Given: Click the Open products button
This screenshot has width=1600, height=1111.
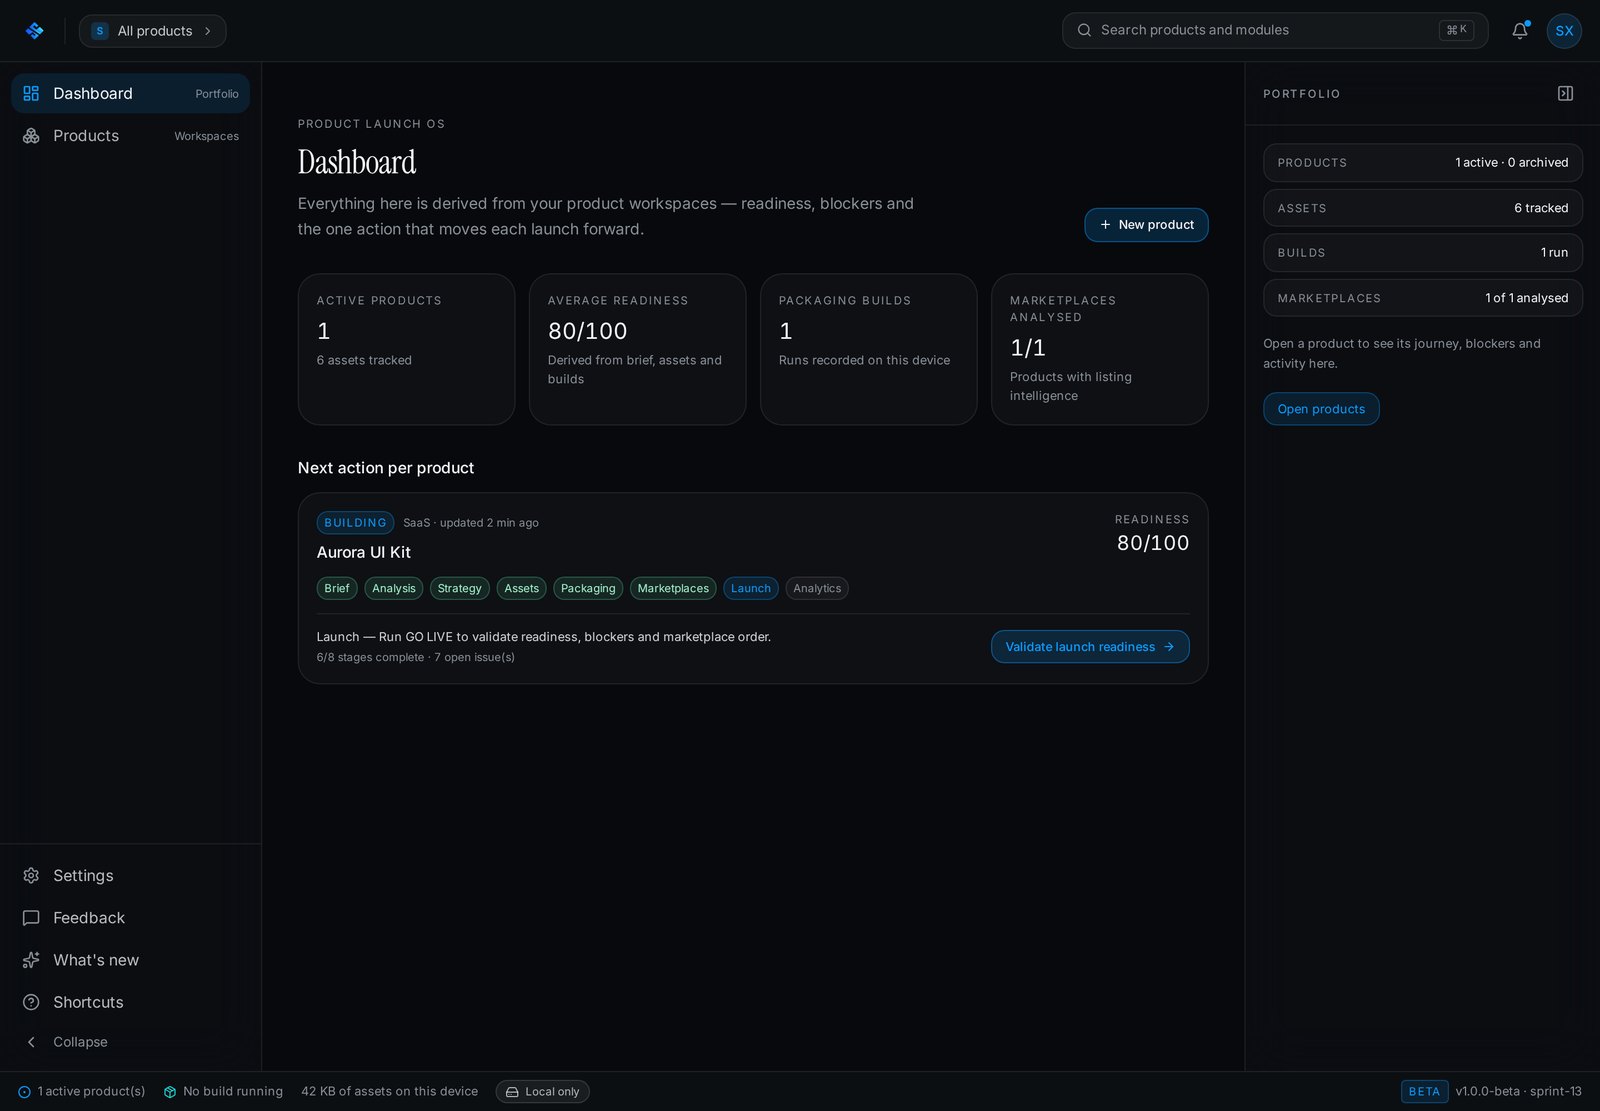Looking at the screenshot, I should [1321, 409].
